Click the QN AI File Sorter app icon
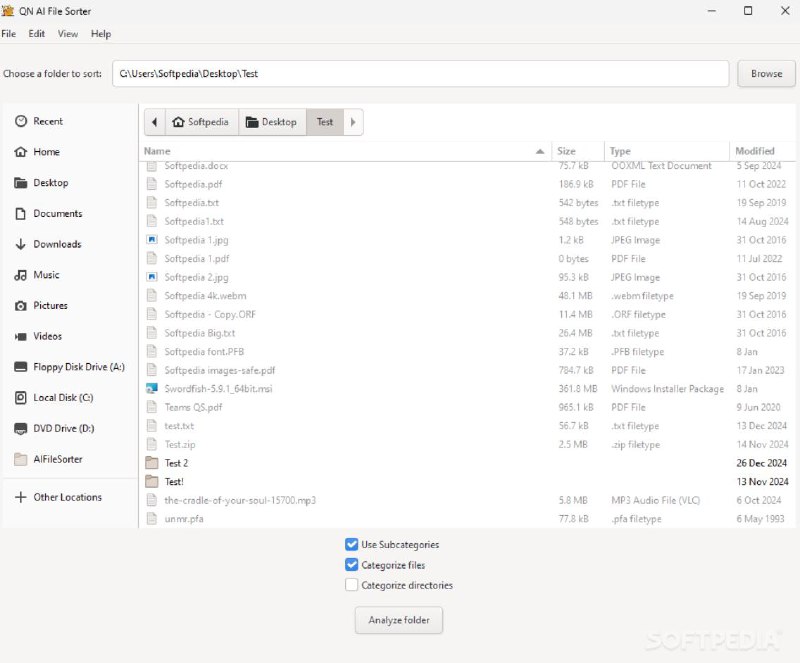Viewport: 800px width, 663px height. pyautogui.click(x=8, y=10)
